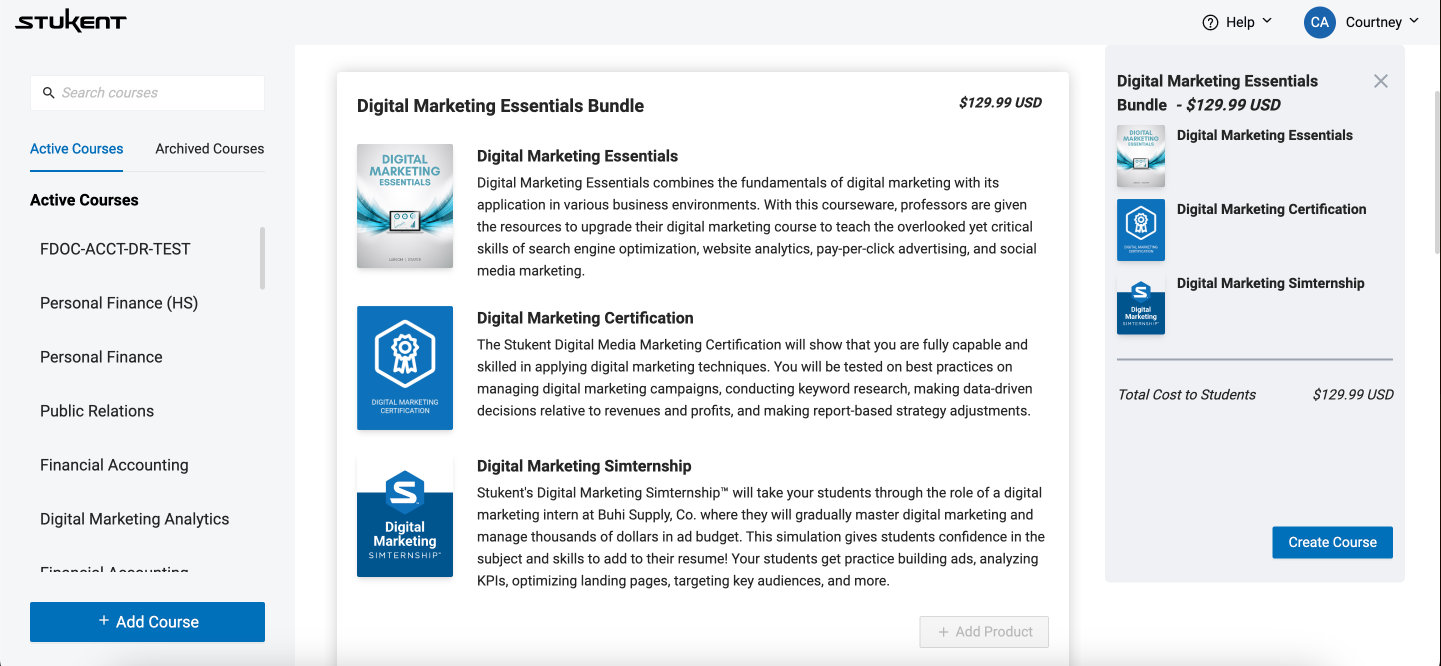Click the disabled Add Product button
Screen dimensions: 1441x666
coord(984,632)
